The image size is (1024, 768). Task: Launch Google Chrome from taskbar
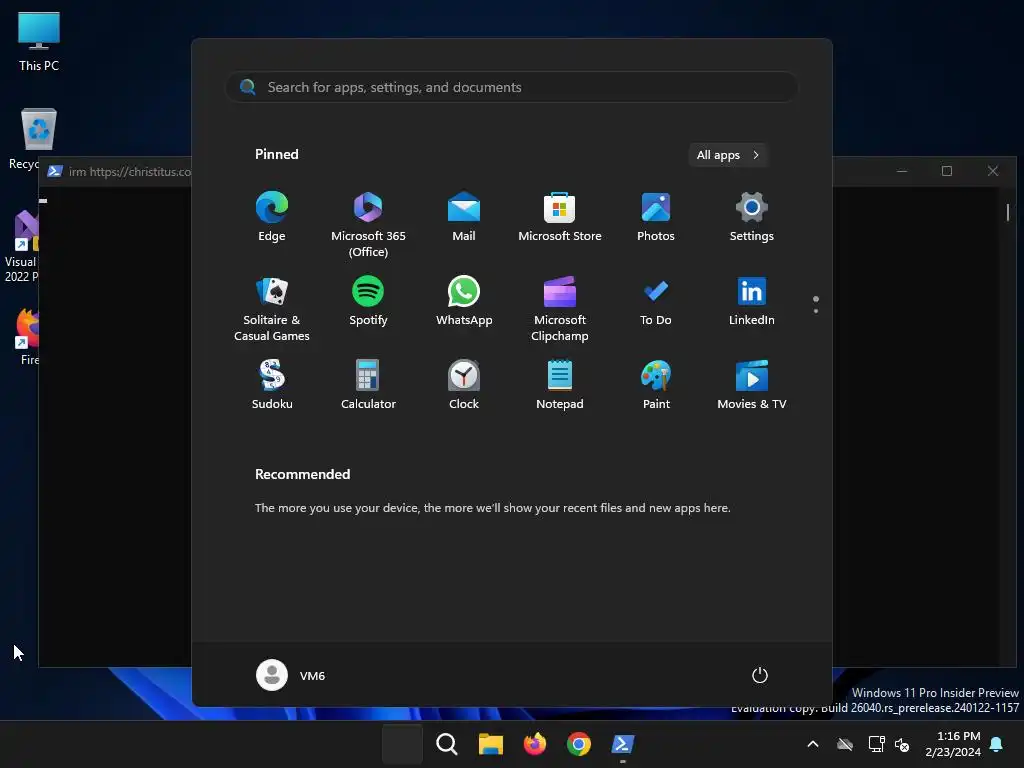click(579, 744)
